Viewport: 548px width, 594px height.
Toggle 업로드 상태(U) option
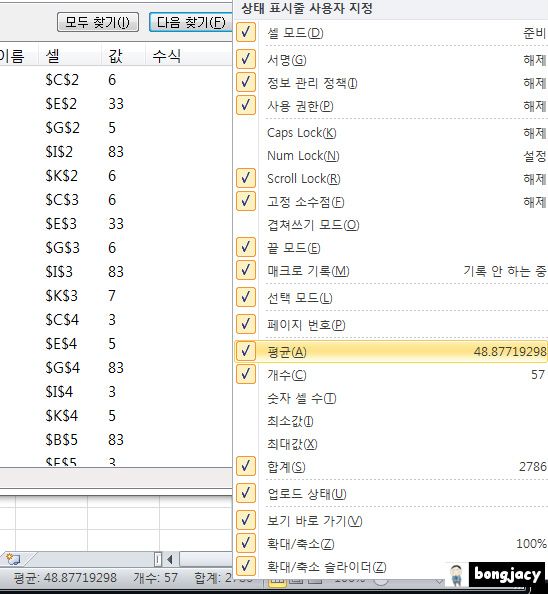(x=391, y=494)
